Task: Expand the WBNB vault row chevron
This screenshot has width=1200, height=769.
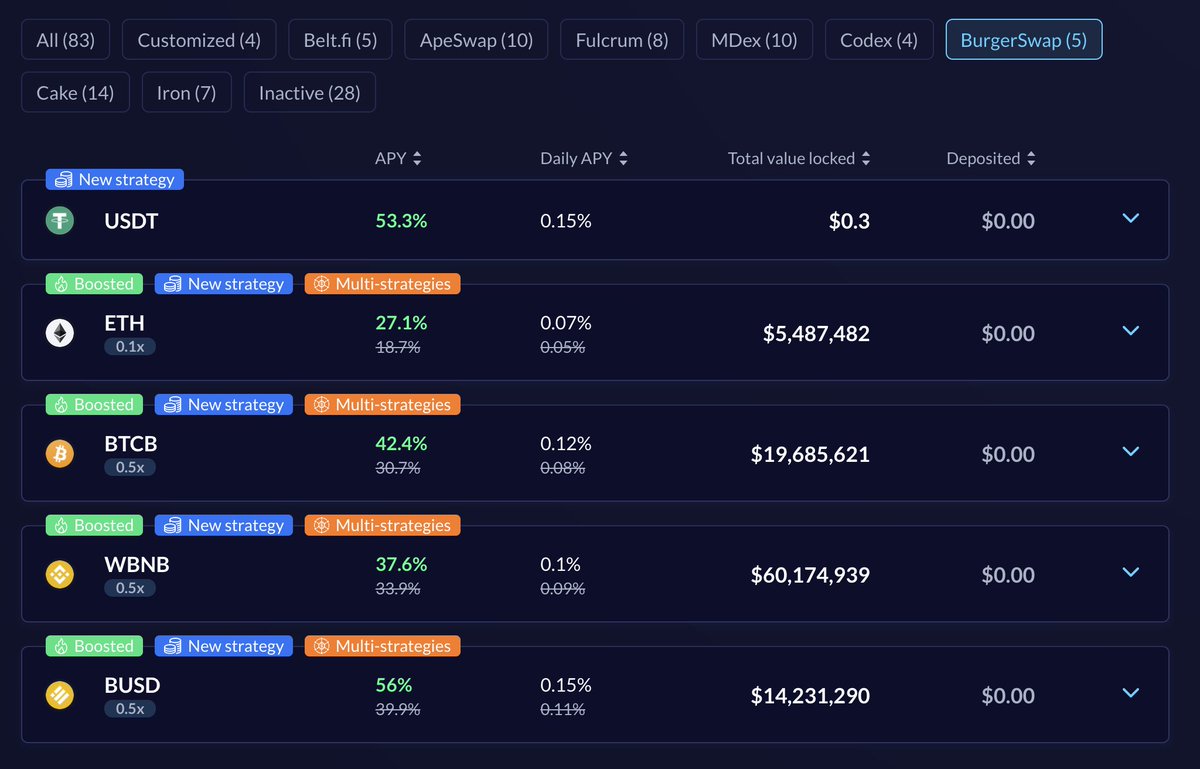Action: pos(1131,572)
